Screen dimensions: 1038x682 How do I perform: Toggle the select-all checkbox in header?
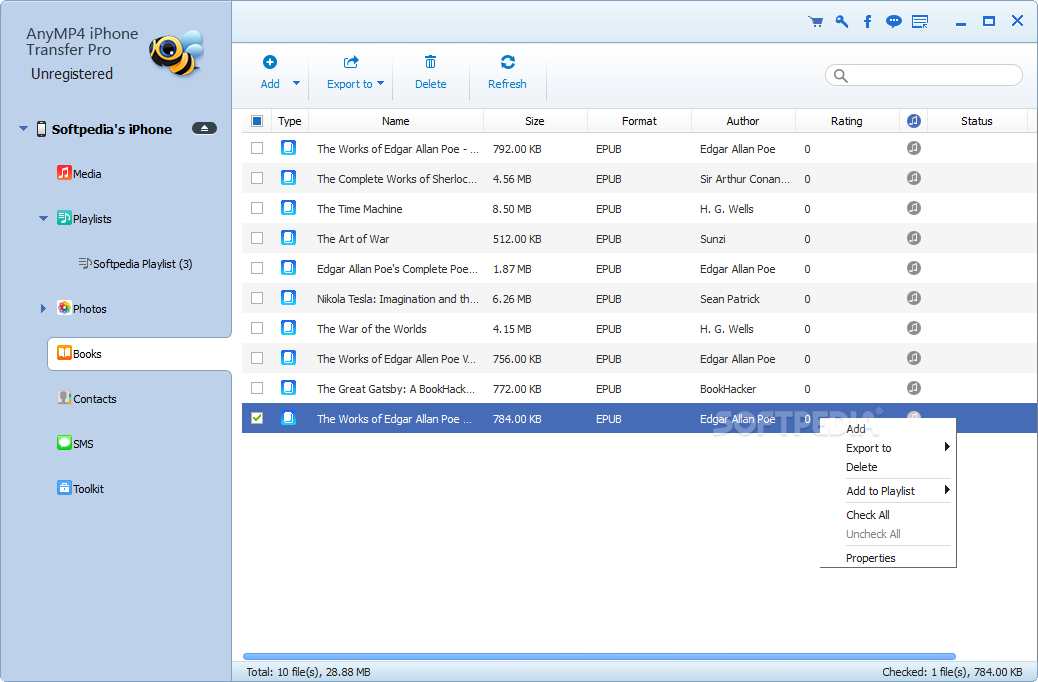257,121
